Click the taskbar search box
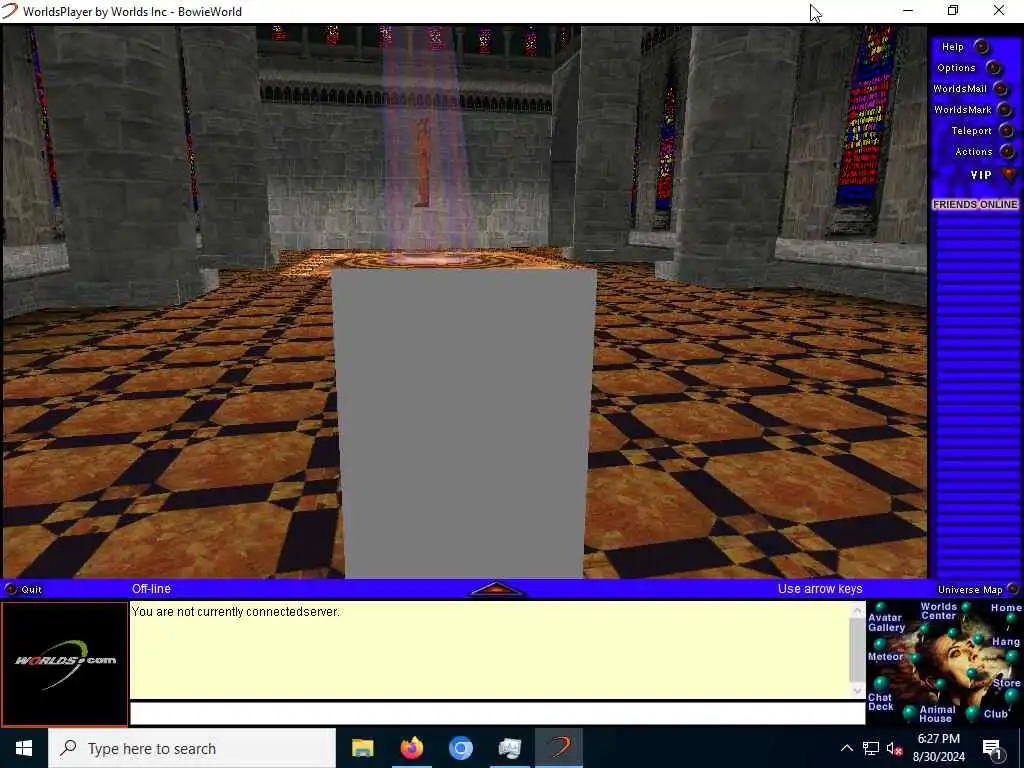The image size is (1024, 768). tap(192, 748)
